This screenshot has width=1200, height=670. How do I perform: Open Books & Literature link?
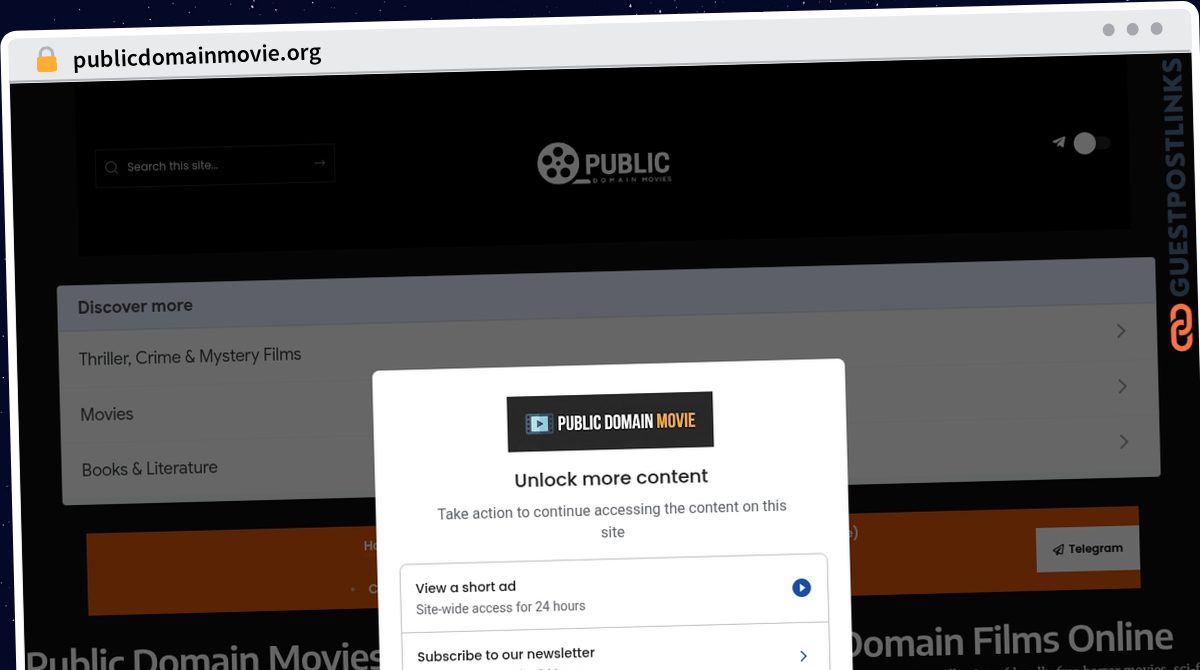[150, 468]
